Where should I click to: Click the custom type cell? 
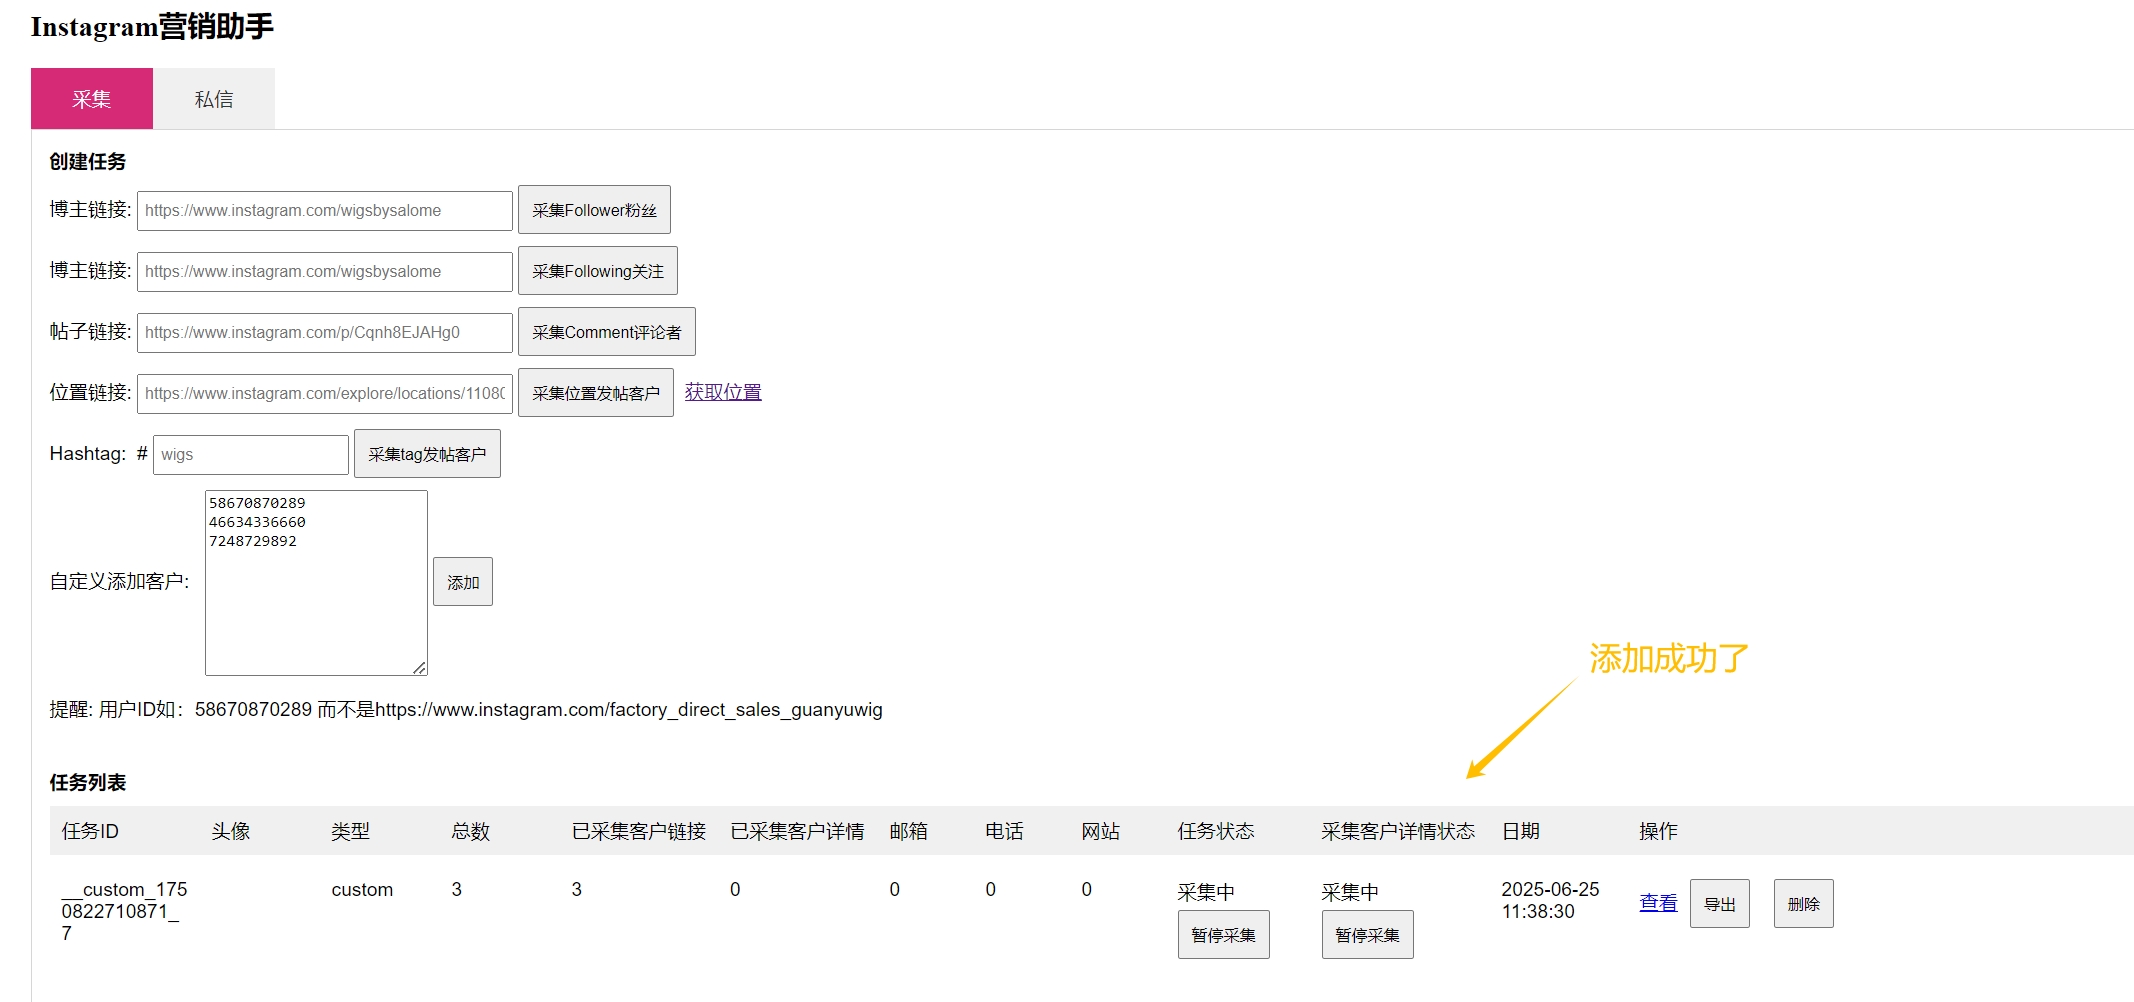(x=362, y=890)
